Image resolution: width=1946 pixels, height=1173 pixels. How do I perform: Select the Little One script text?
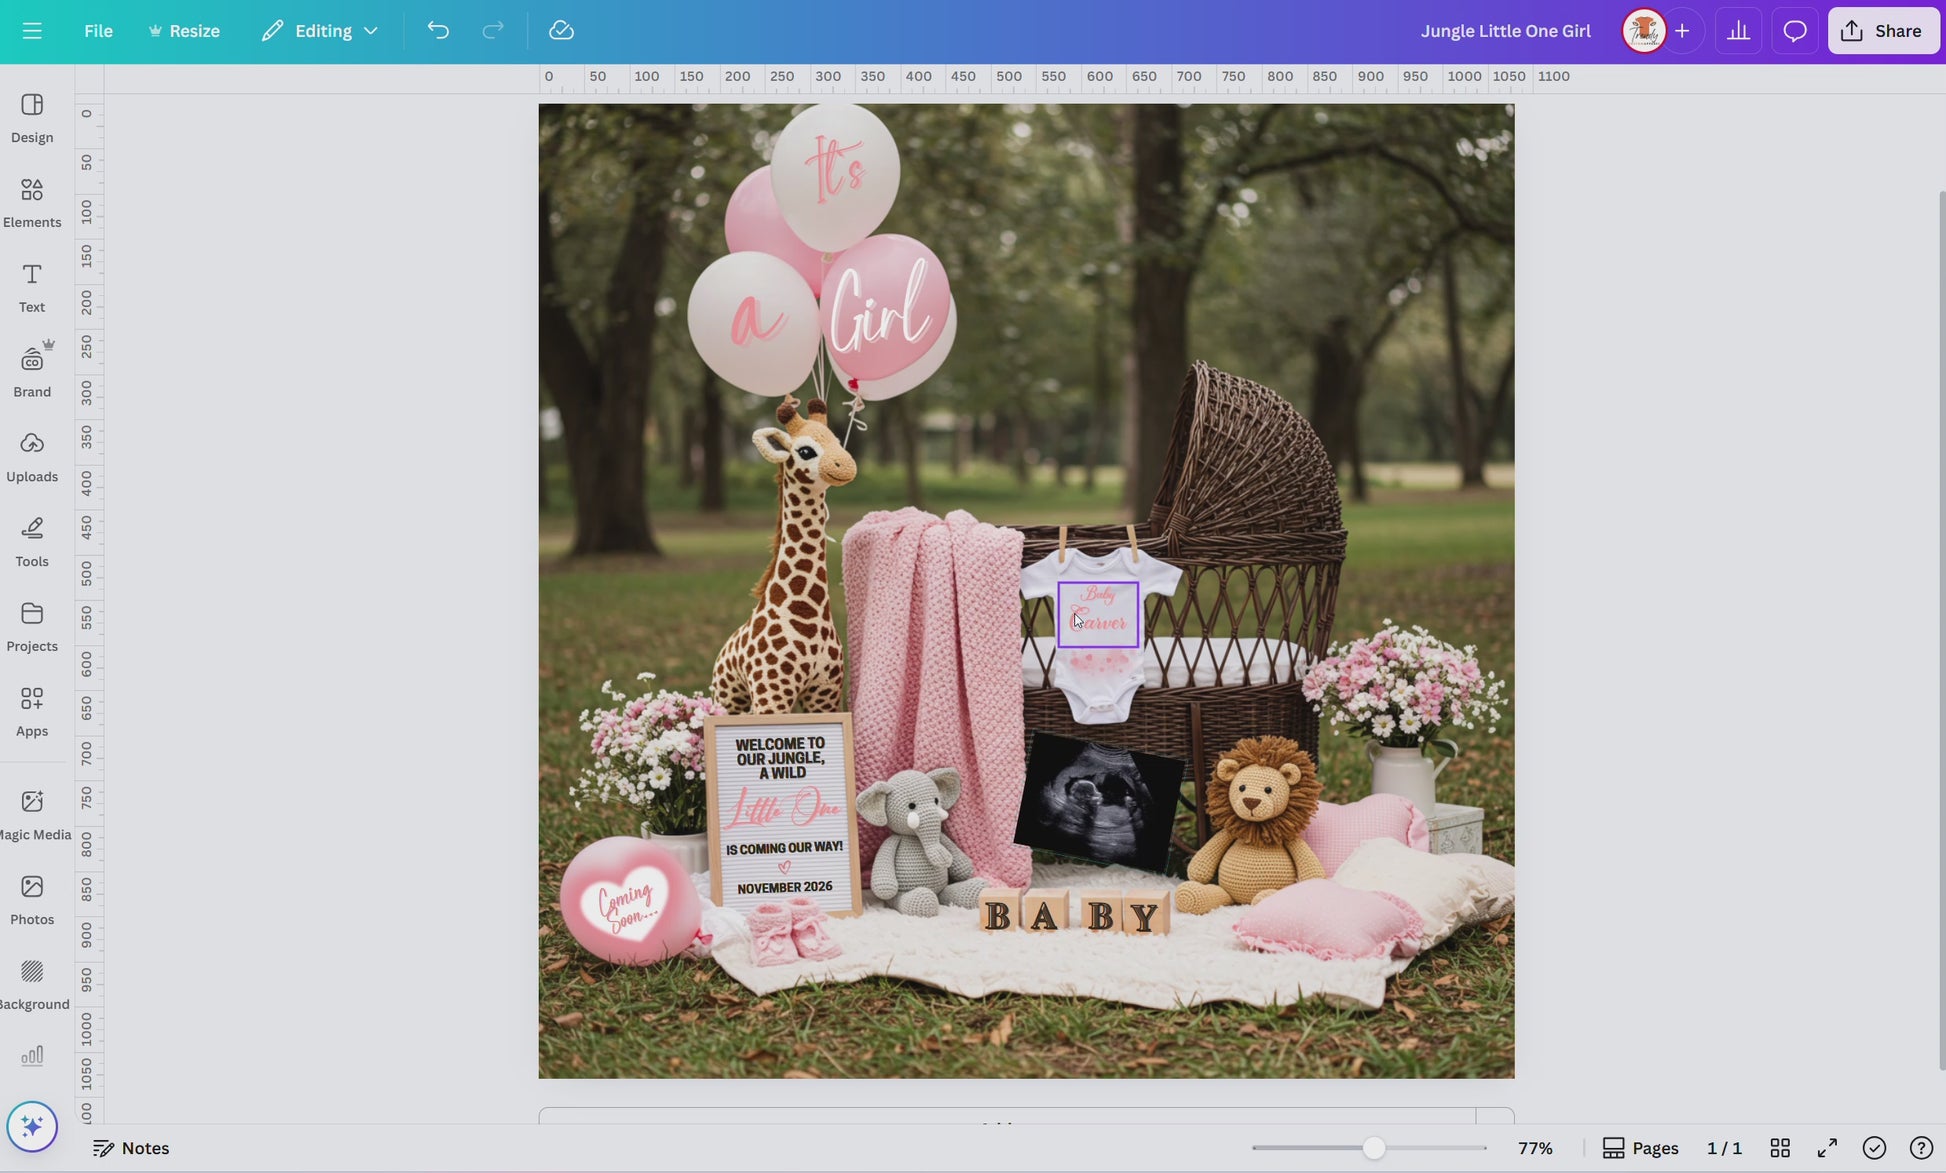point(783,809)
